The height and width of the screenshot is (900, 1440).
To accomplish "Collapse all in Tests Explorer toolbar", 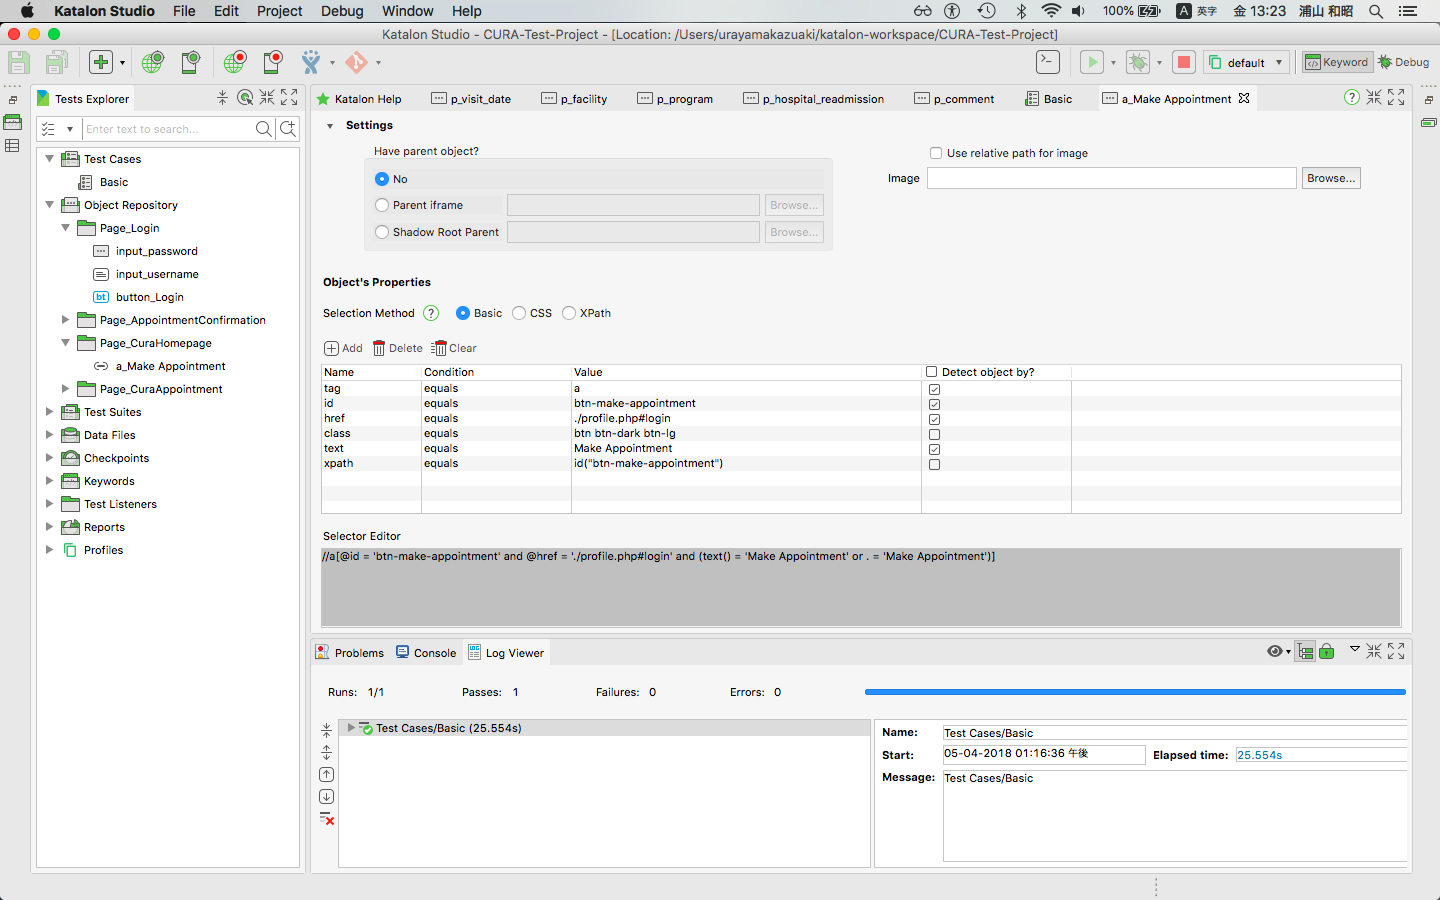I will (x=222, y=98).
